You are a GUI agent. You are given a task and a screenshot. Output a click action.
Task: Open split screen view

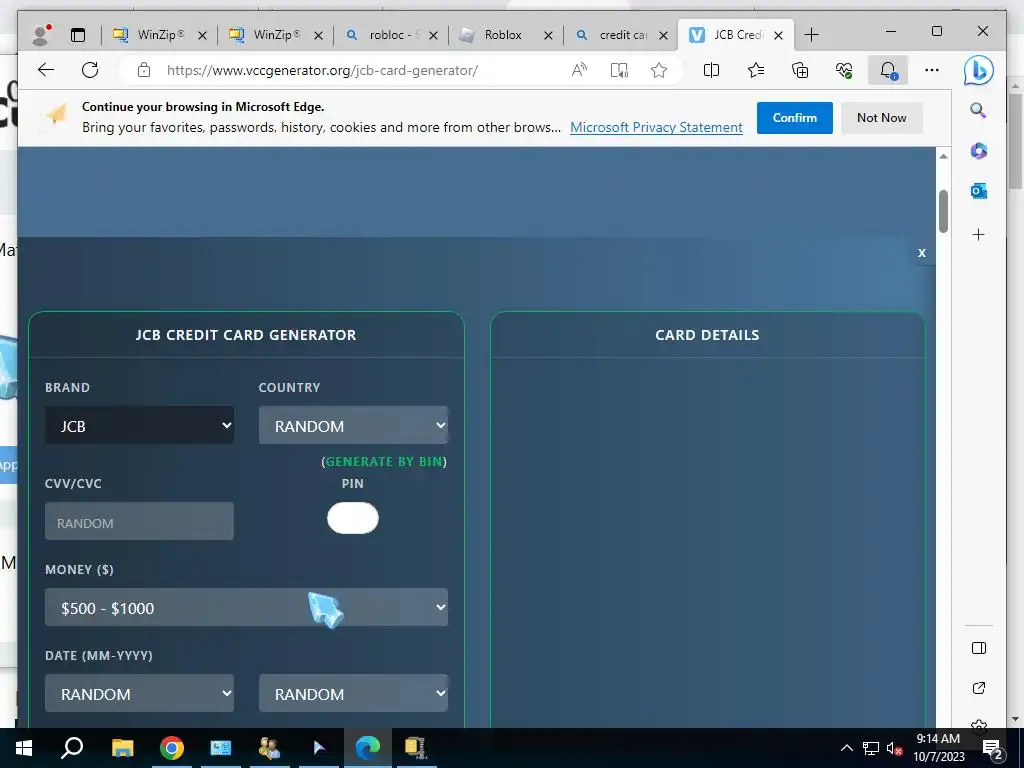pos(711,70)
